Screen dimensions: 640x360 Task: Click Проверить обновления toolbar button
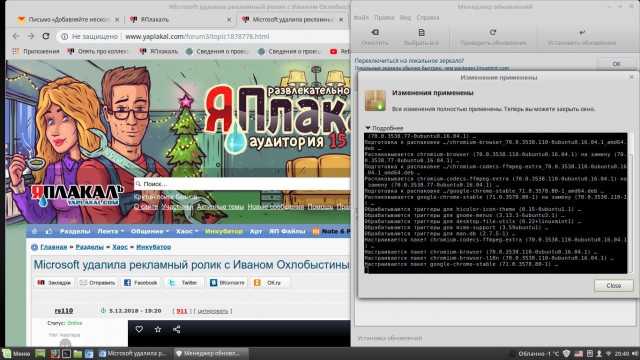pyautogui.click(x=493, y=37)
